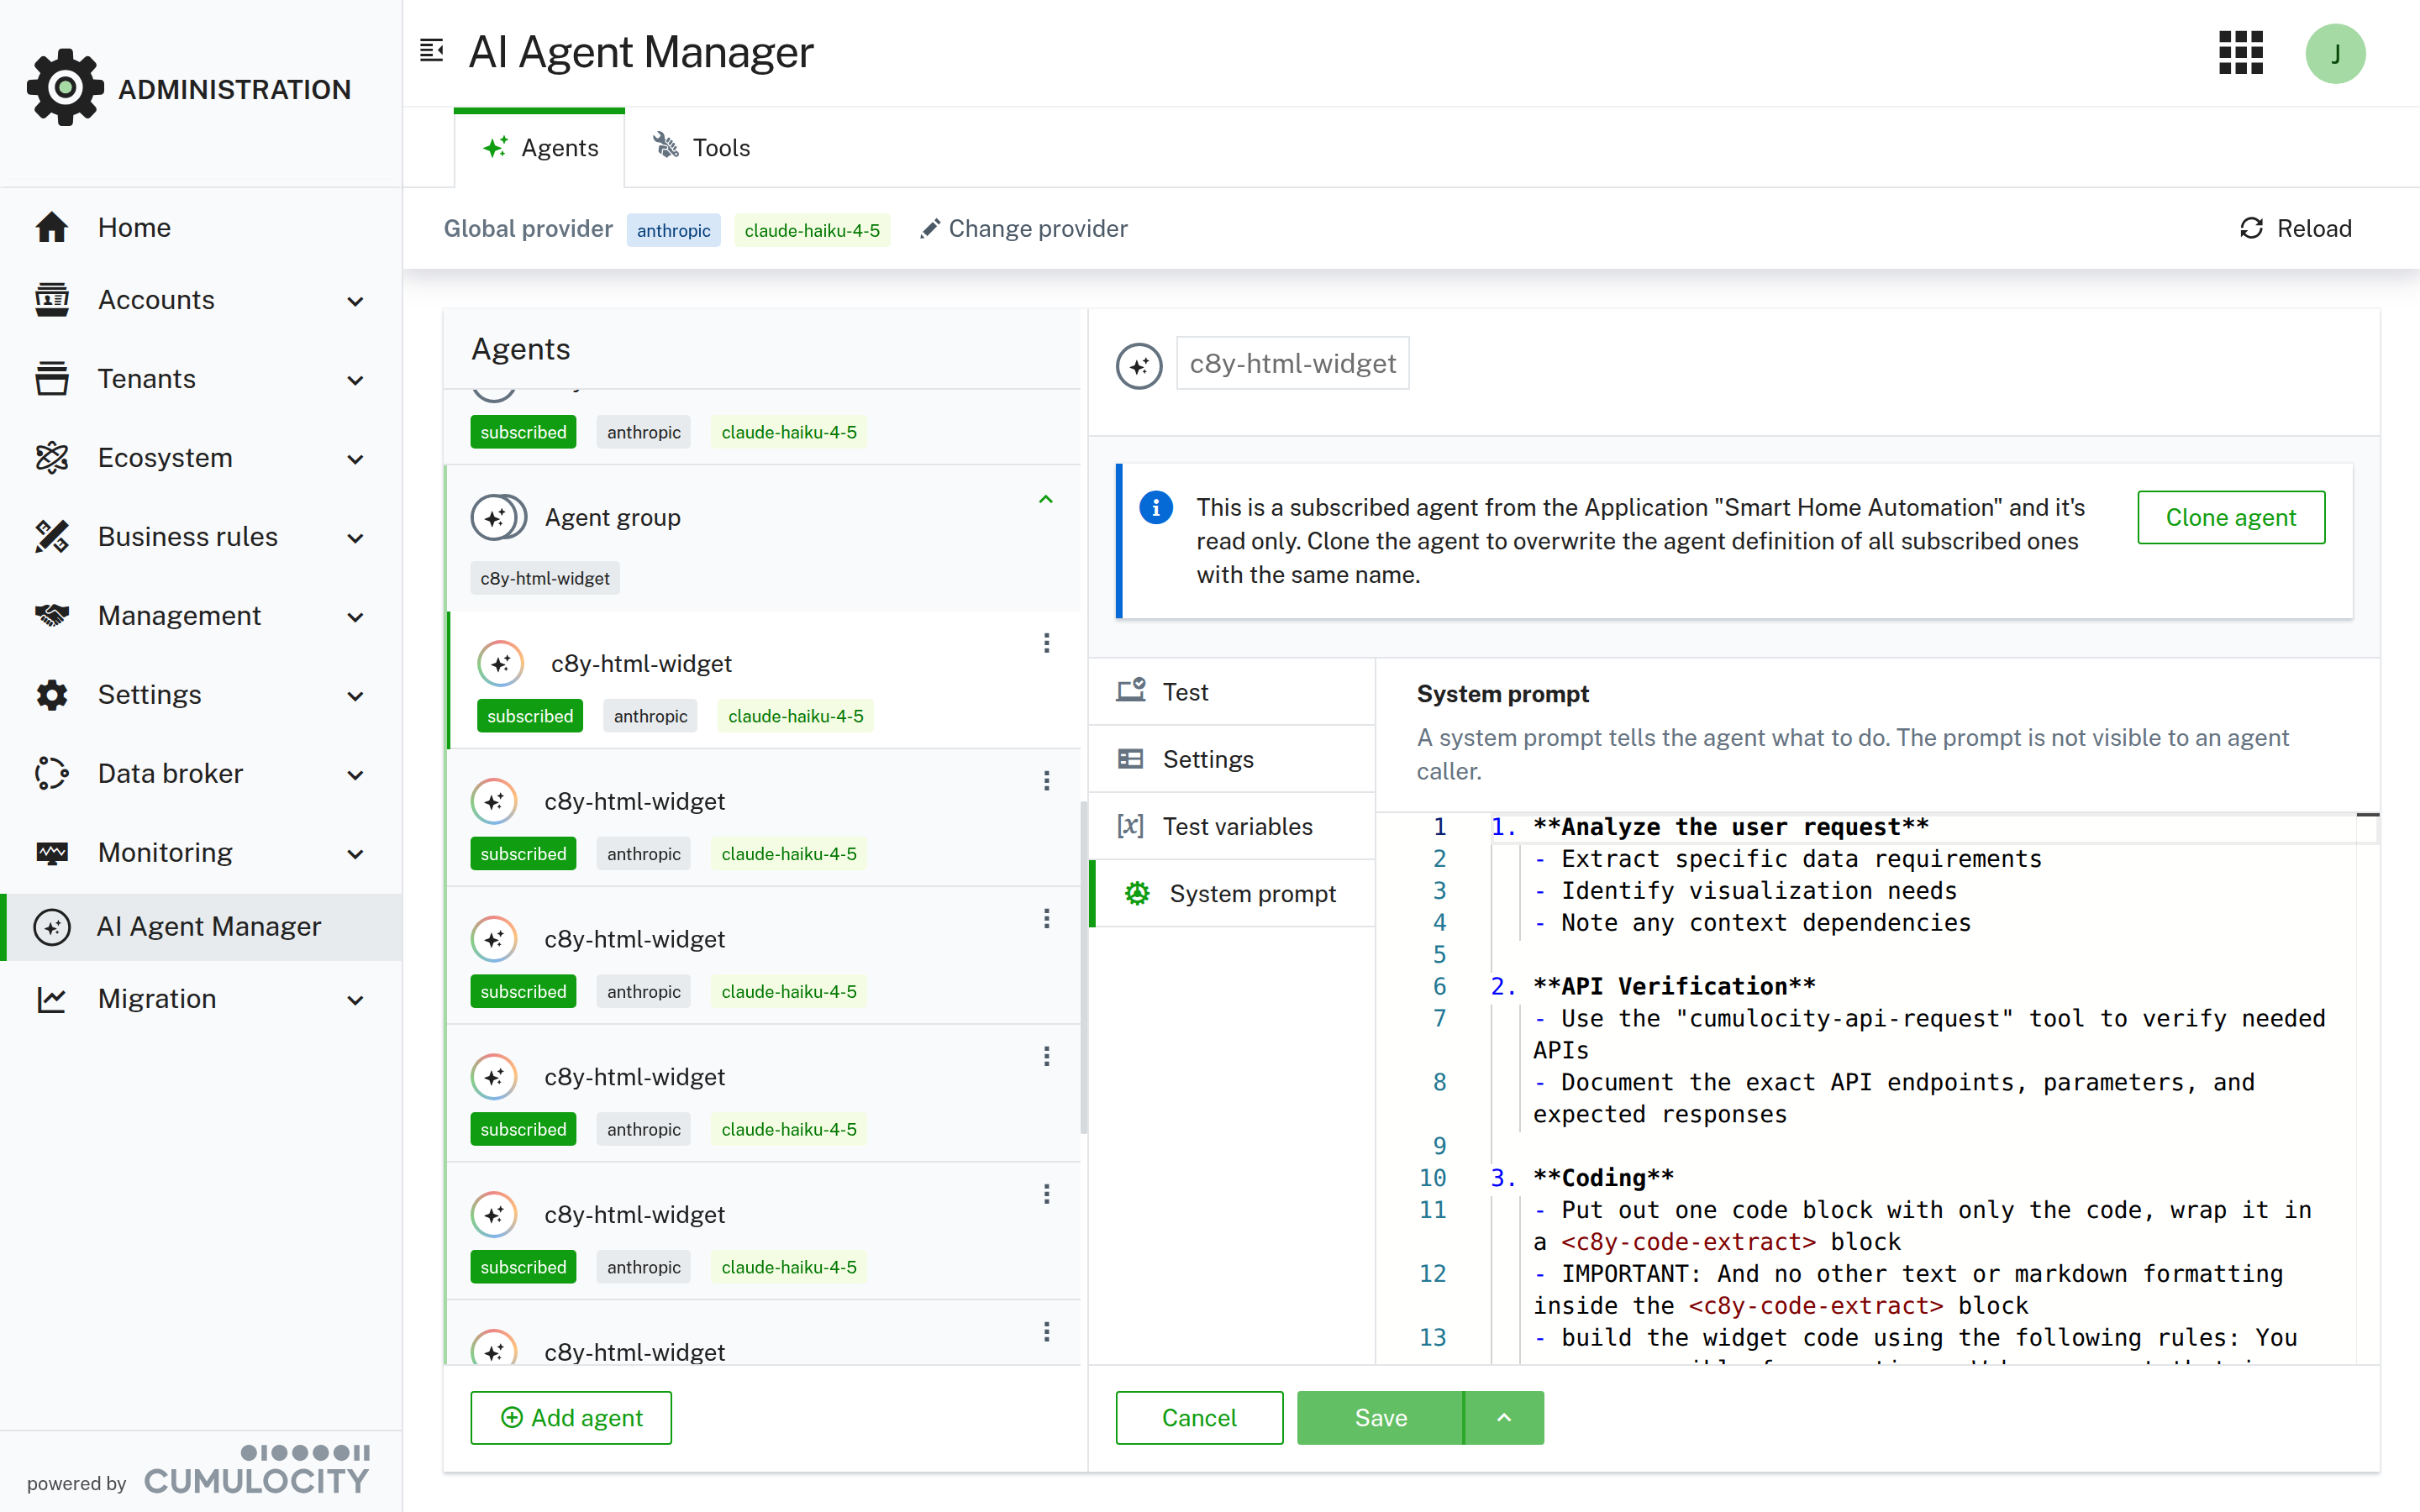
Task: Click the Test variables brackets icon
Action: click(x=1130, y=826)
